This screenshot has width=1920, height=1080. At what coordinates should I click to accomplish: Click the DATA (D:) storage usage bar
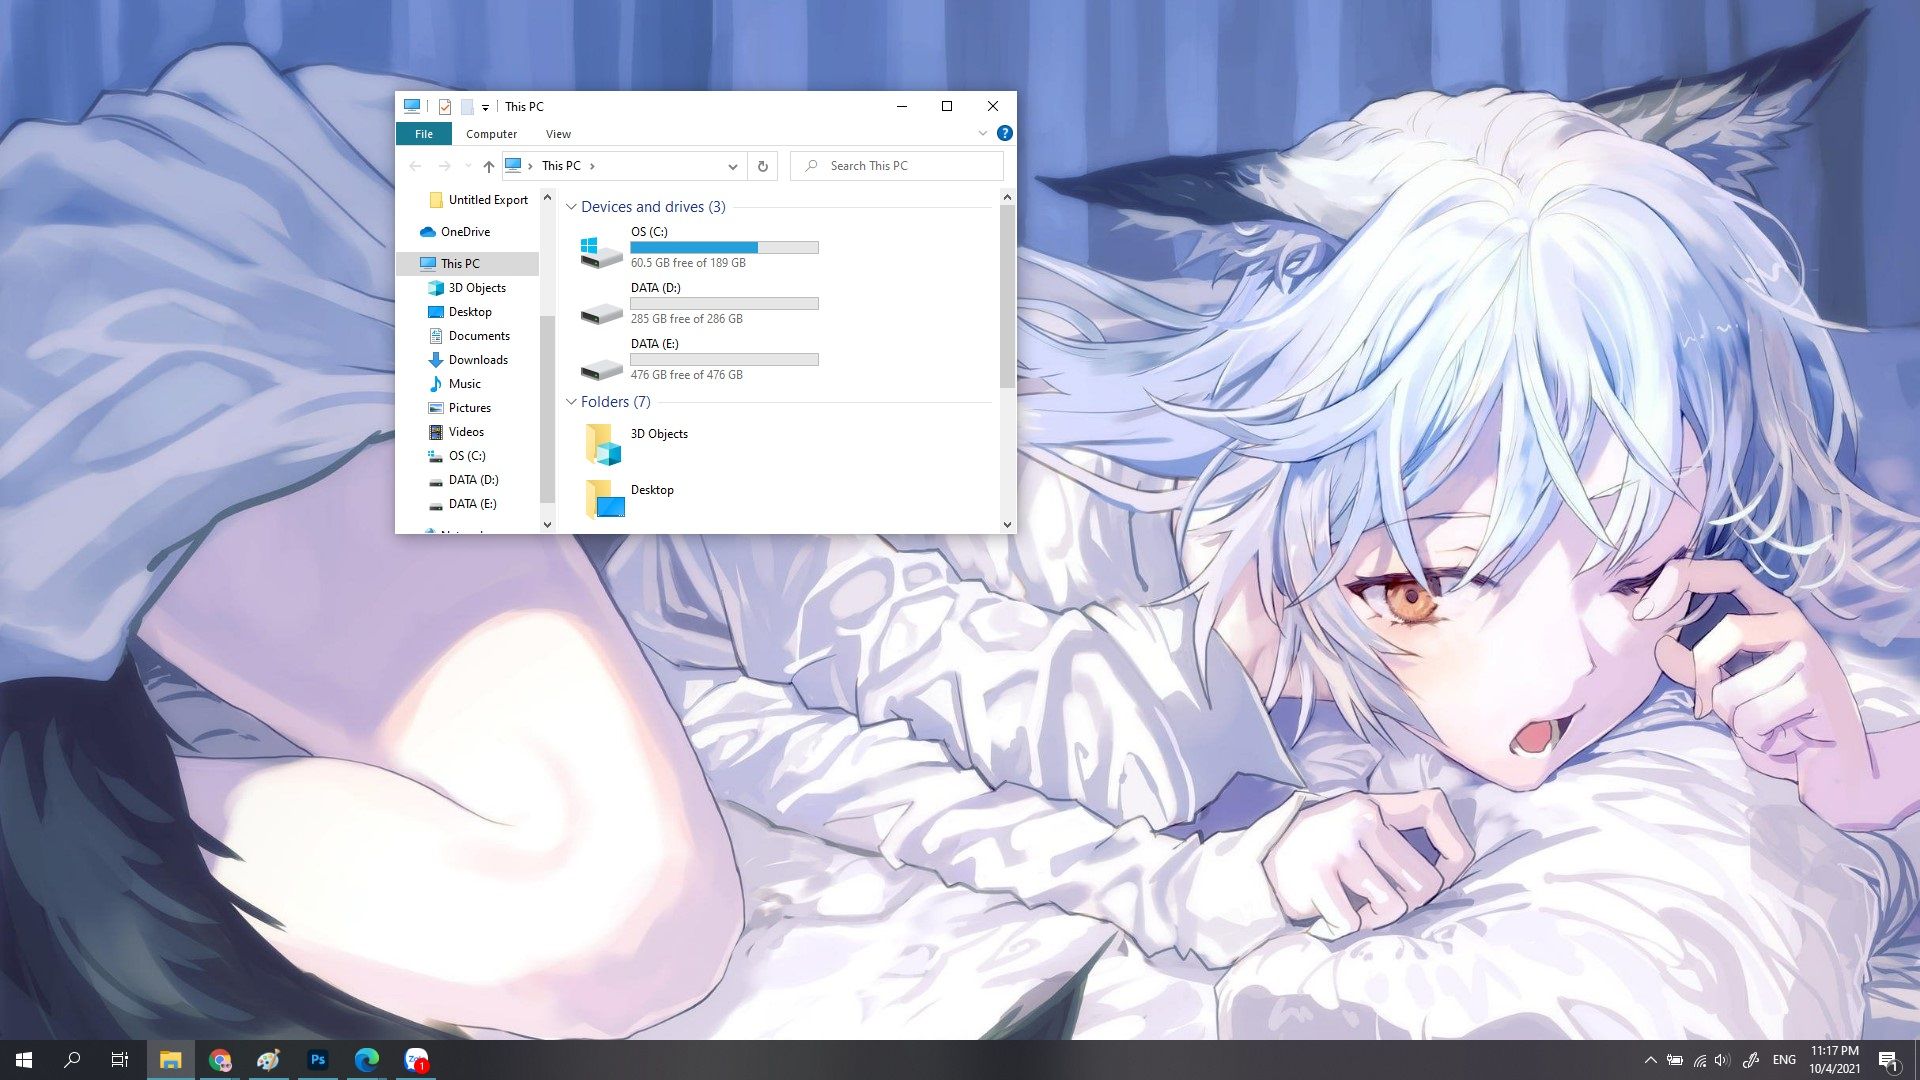tap(724, 303)
